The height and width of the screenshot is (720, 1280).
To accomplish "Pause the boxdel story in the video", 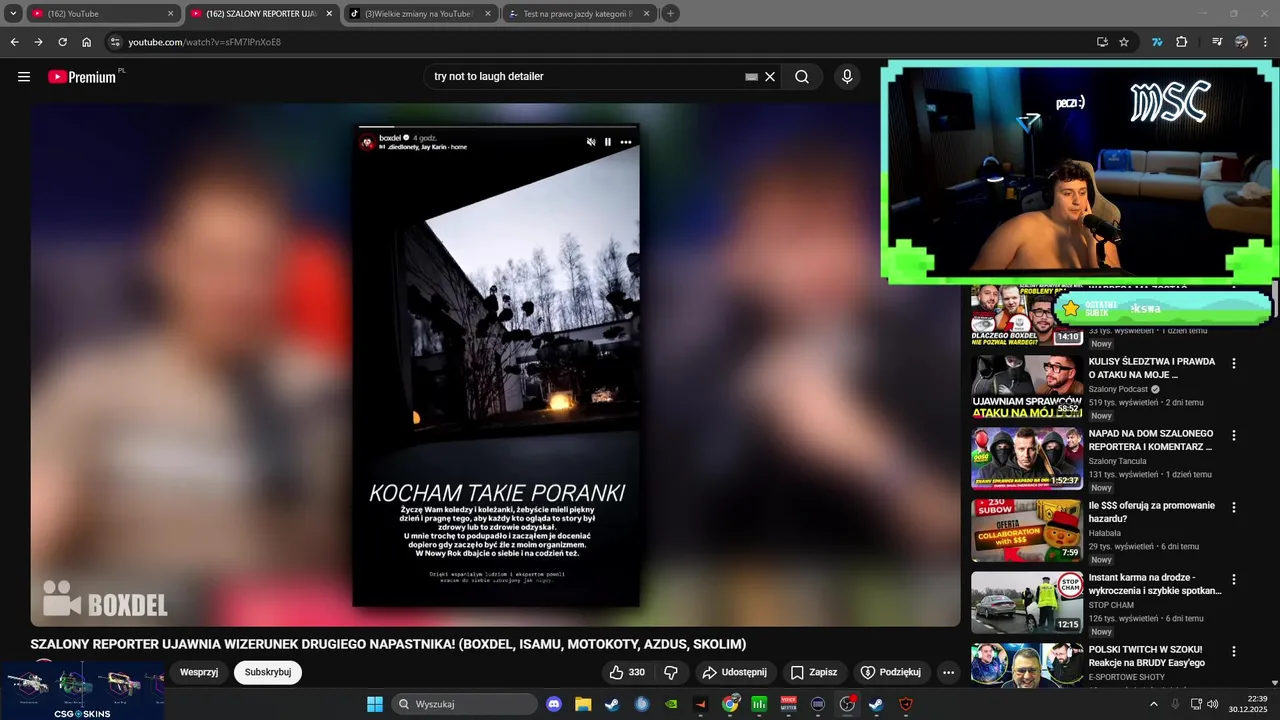I will click(x=608, y=142).
